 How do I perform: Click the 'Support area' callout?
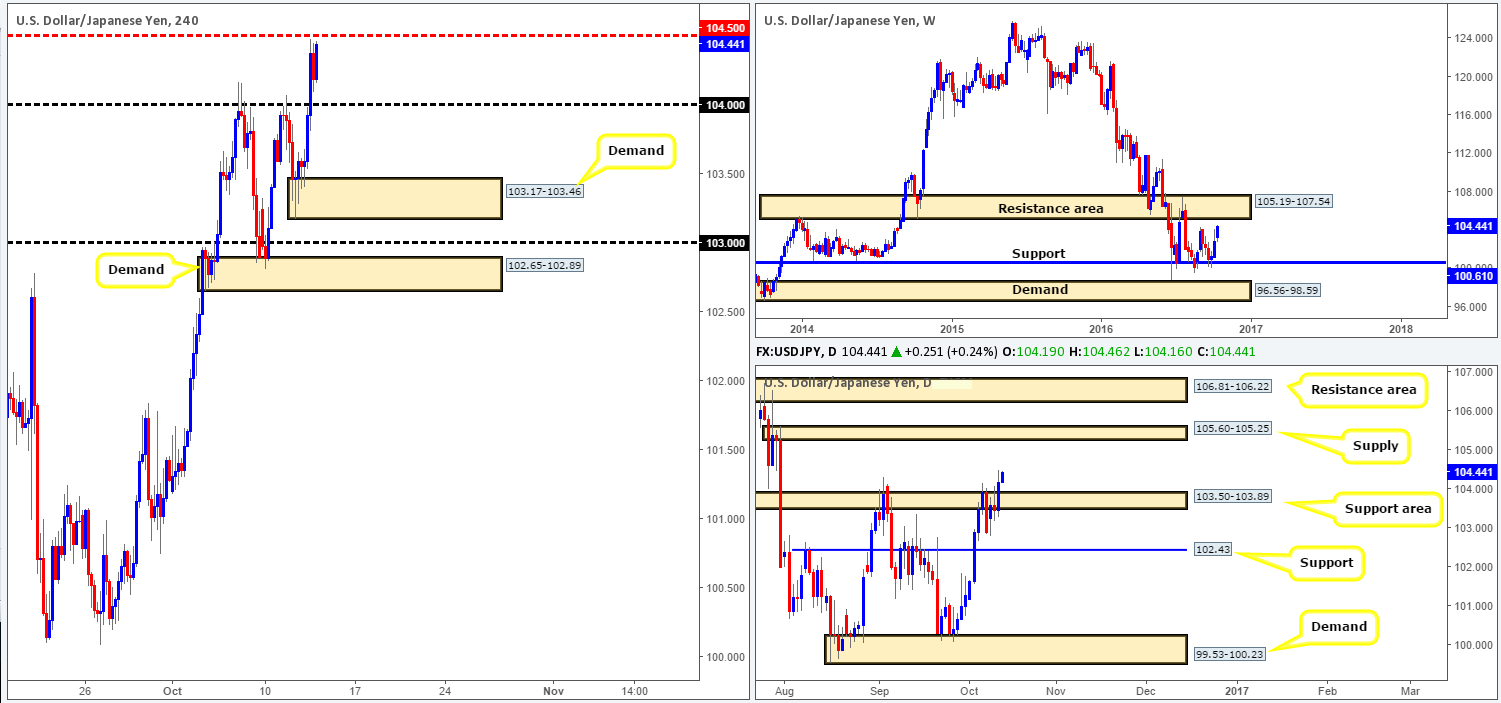click(x=1386, y=508)
